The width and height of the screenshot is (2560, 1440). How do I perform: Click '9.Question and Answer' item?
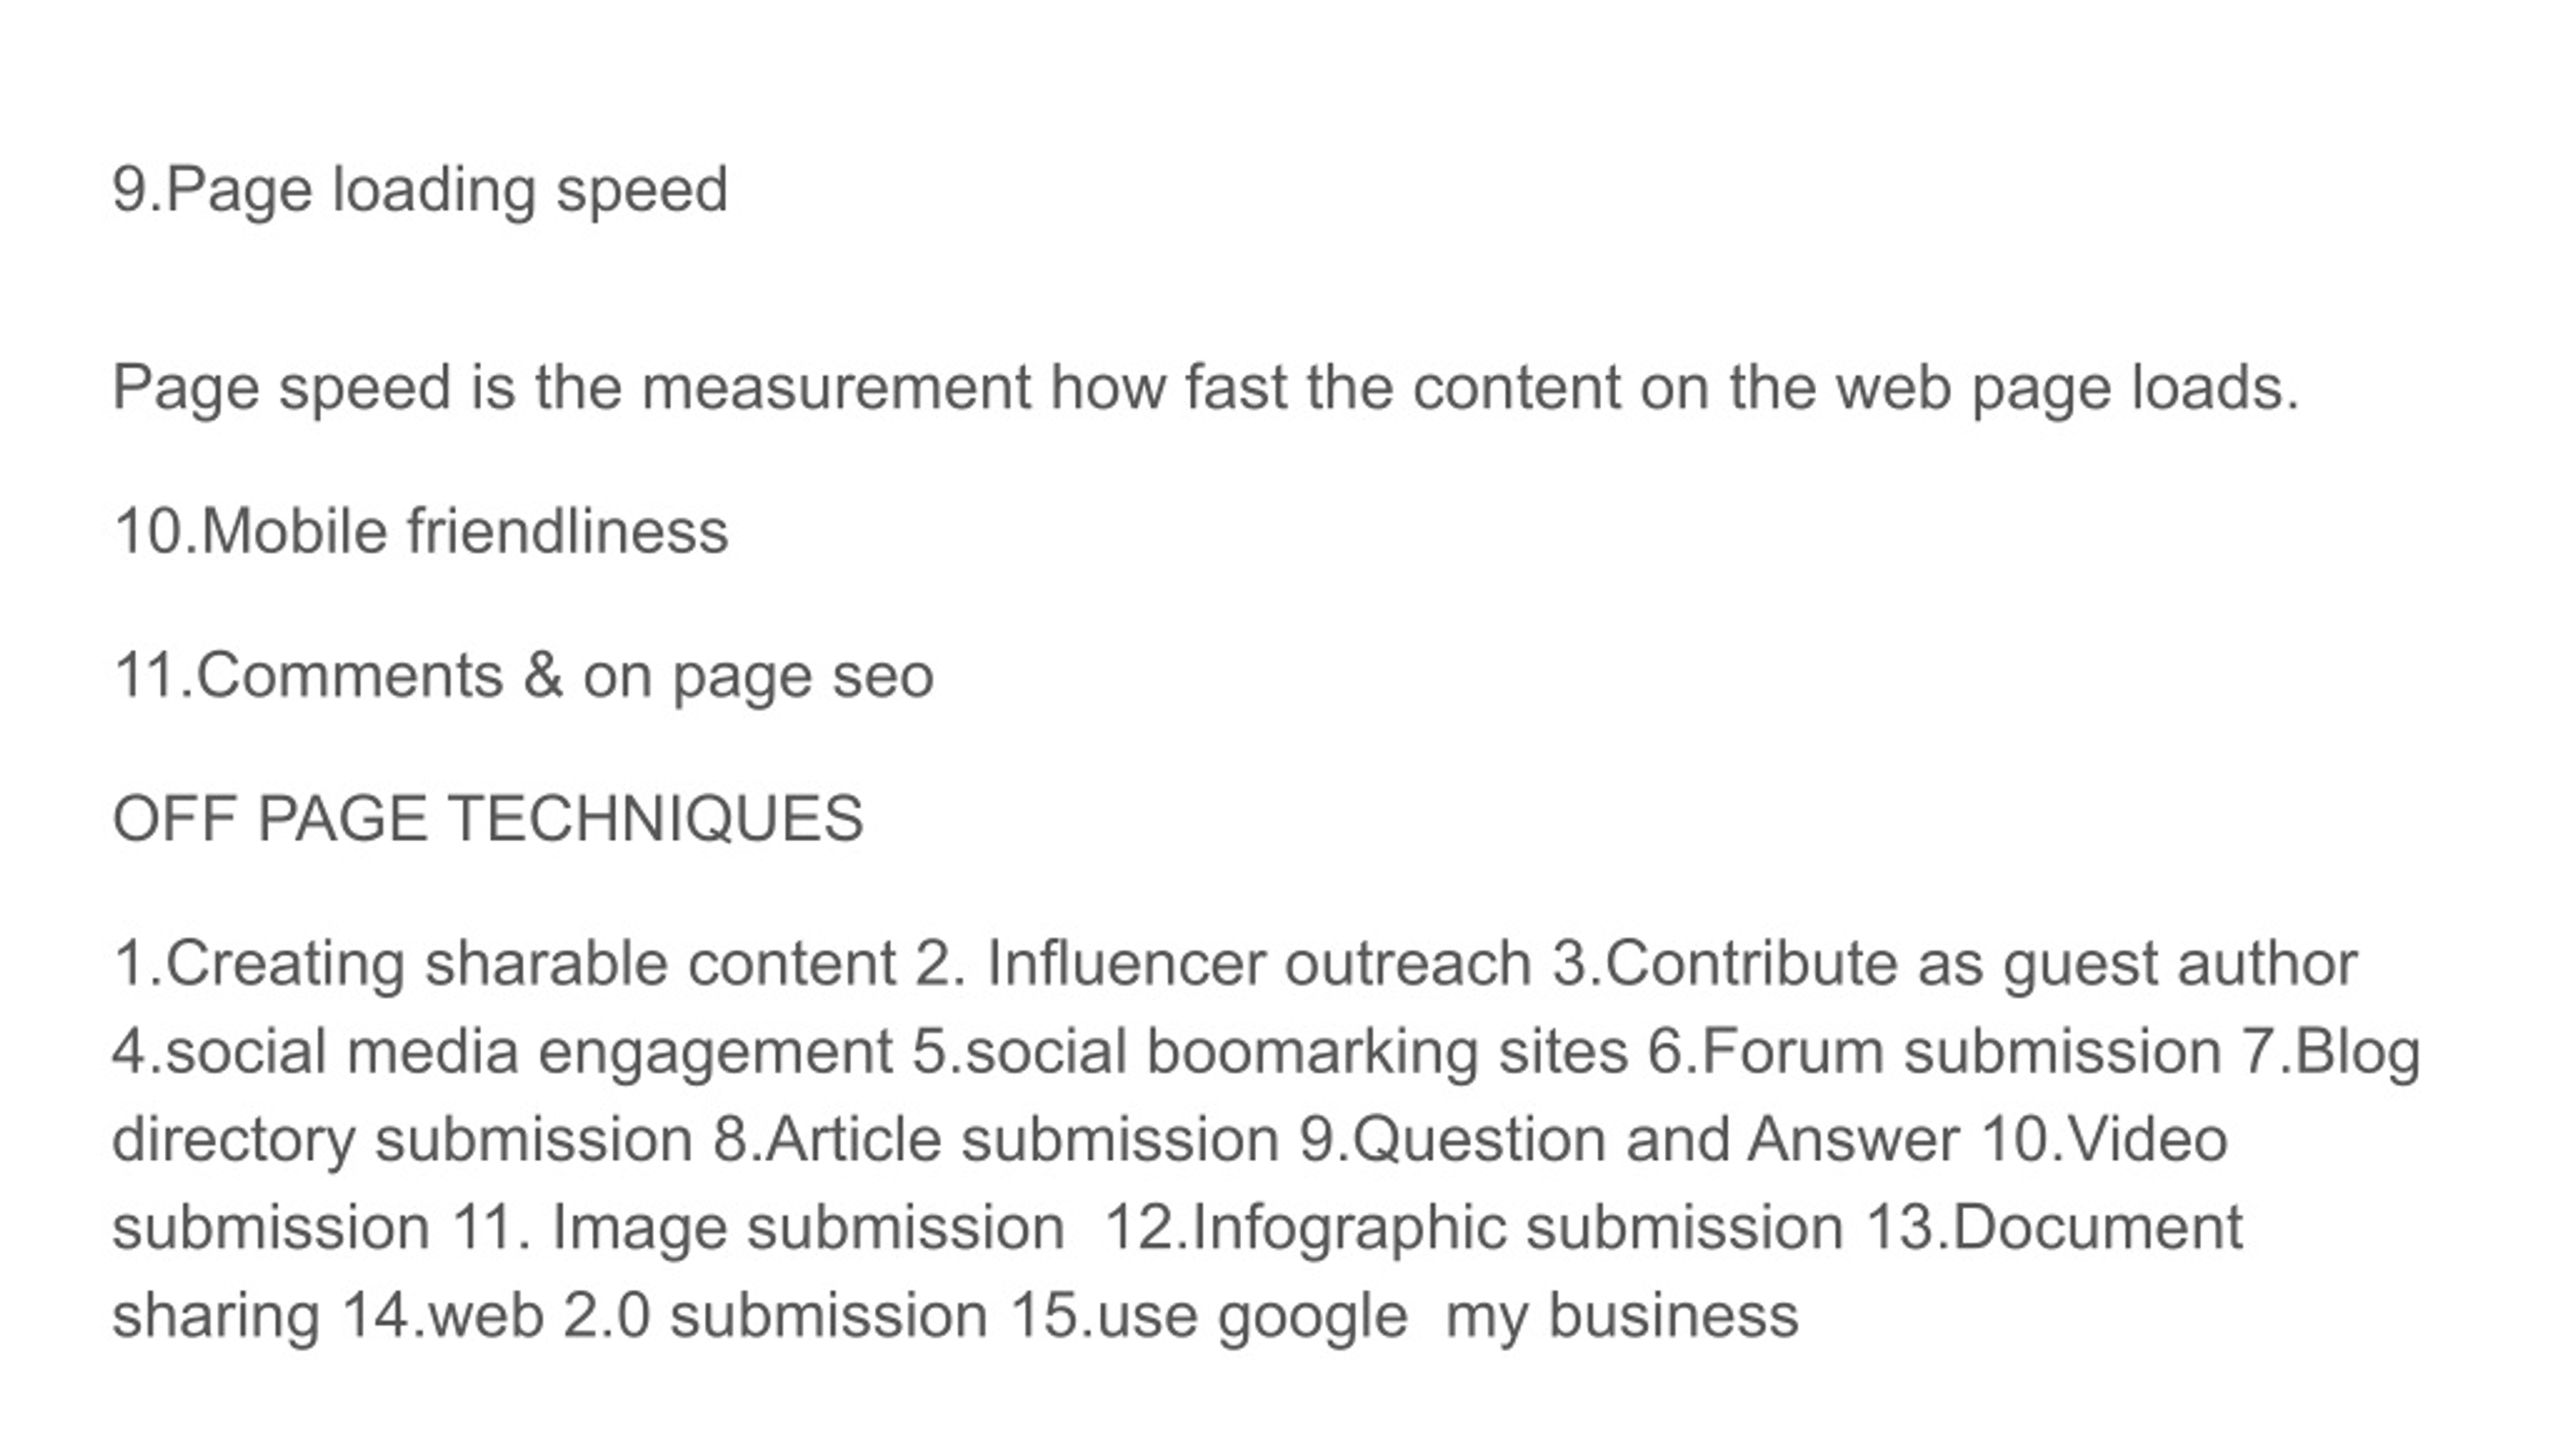tap(1629, 1140)
